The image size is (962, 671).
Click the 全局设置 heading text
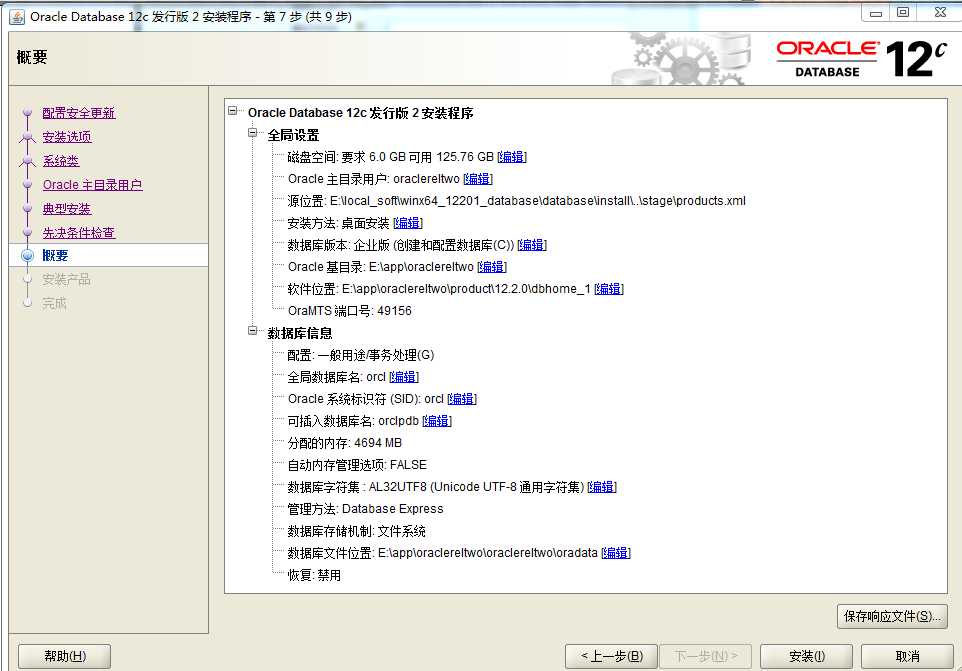pyautogui.click(x=293, y=135)
